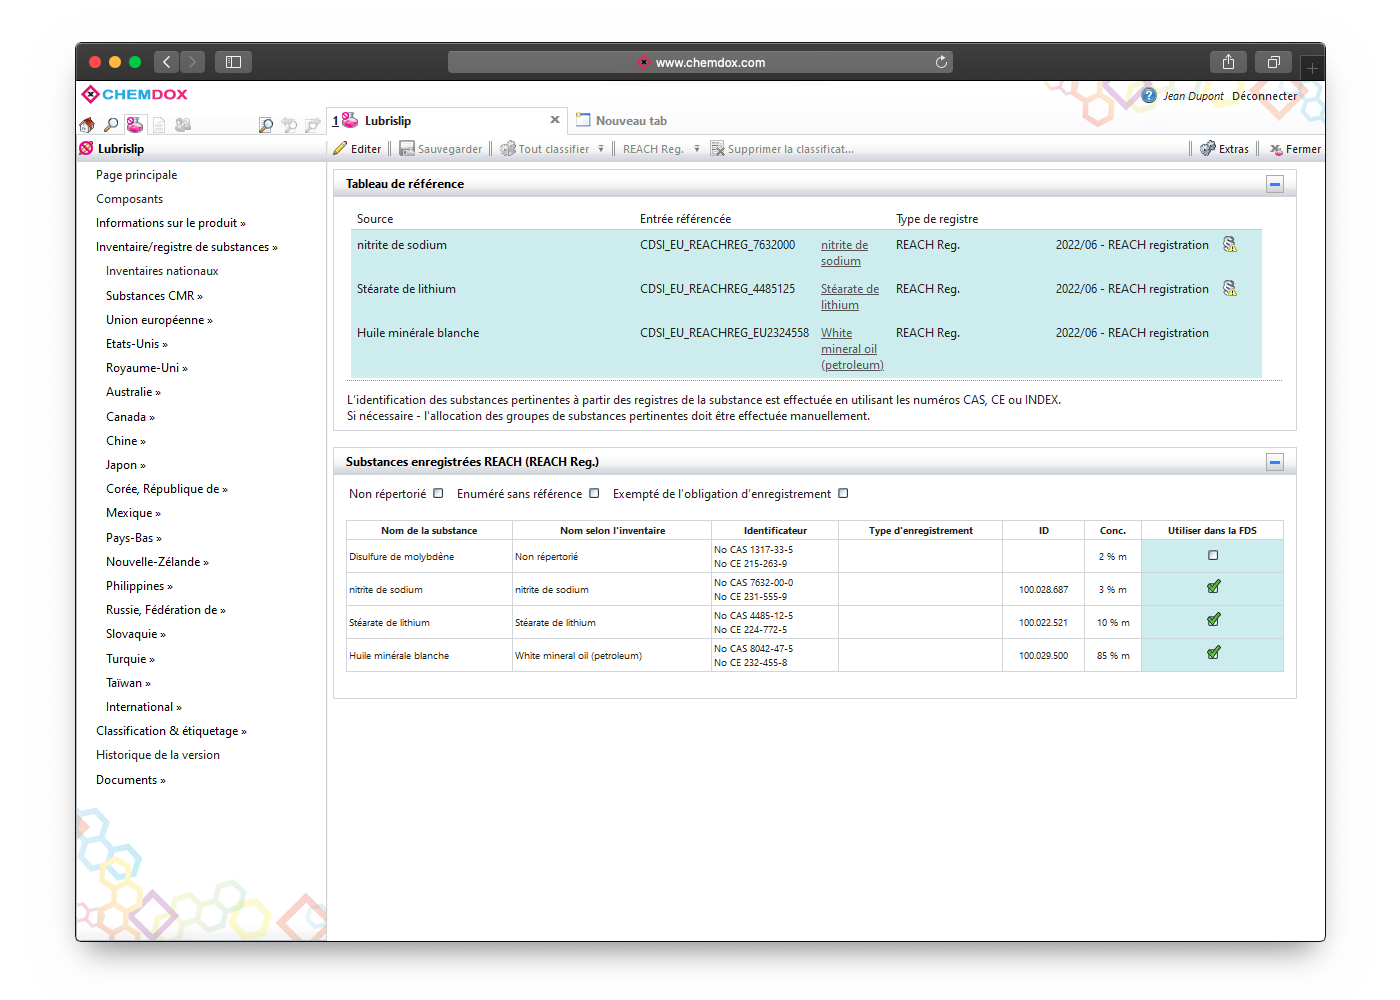Expand Classification & étiquetage
The width and height of the screenshot is (1400, 1000).
[x=171, y=731]
